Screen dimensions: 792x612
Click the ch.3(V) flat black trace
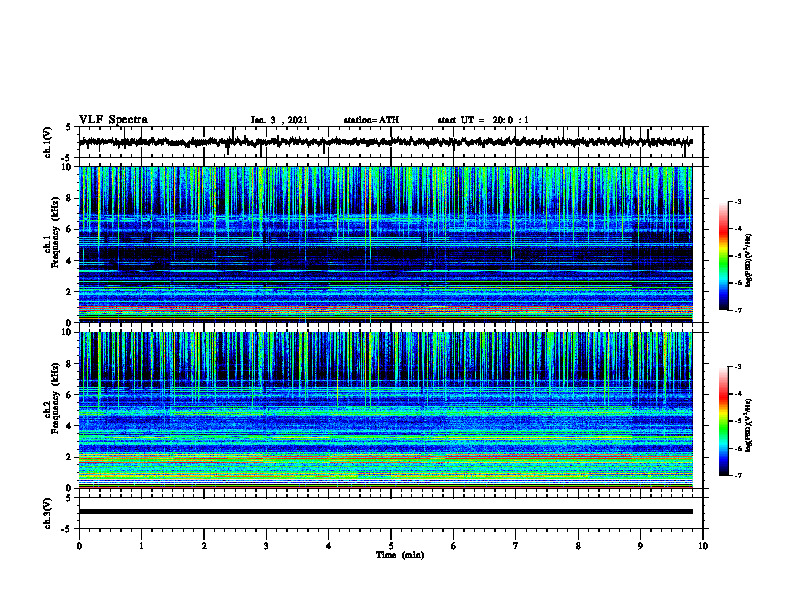[x=386, y=512]
